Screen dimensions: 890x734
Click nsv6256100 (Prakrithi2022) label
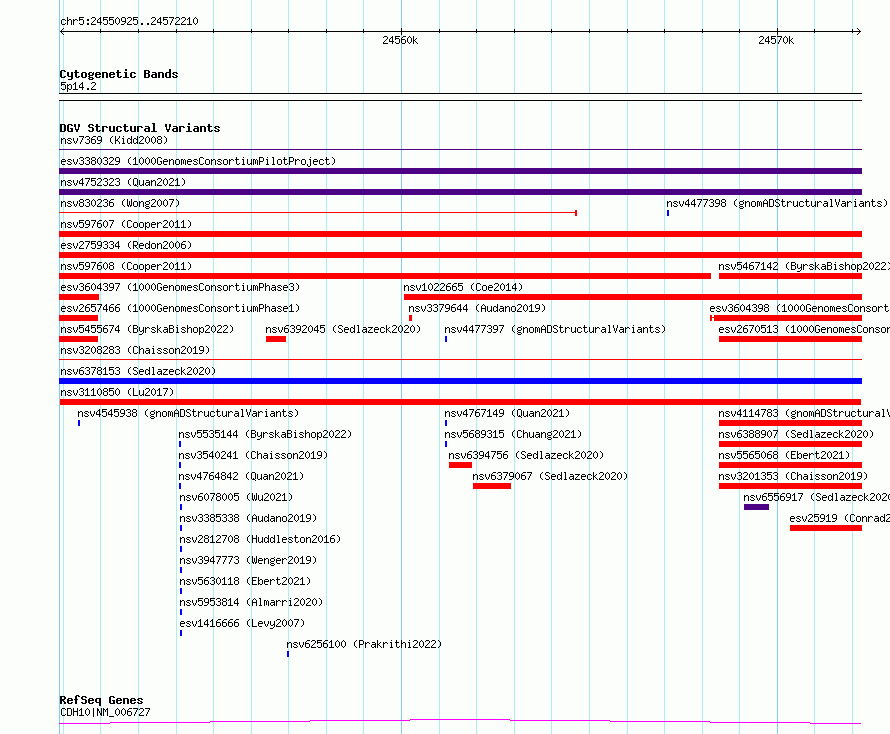[364, 644]
